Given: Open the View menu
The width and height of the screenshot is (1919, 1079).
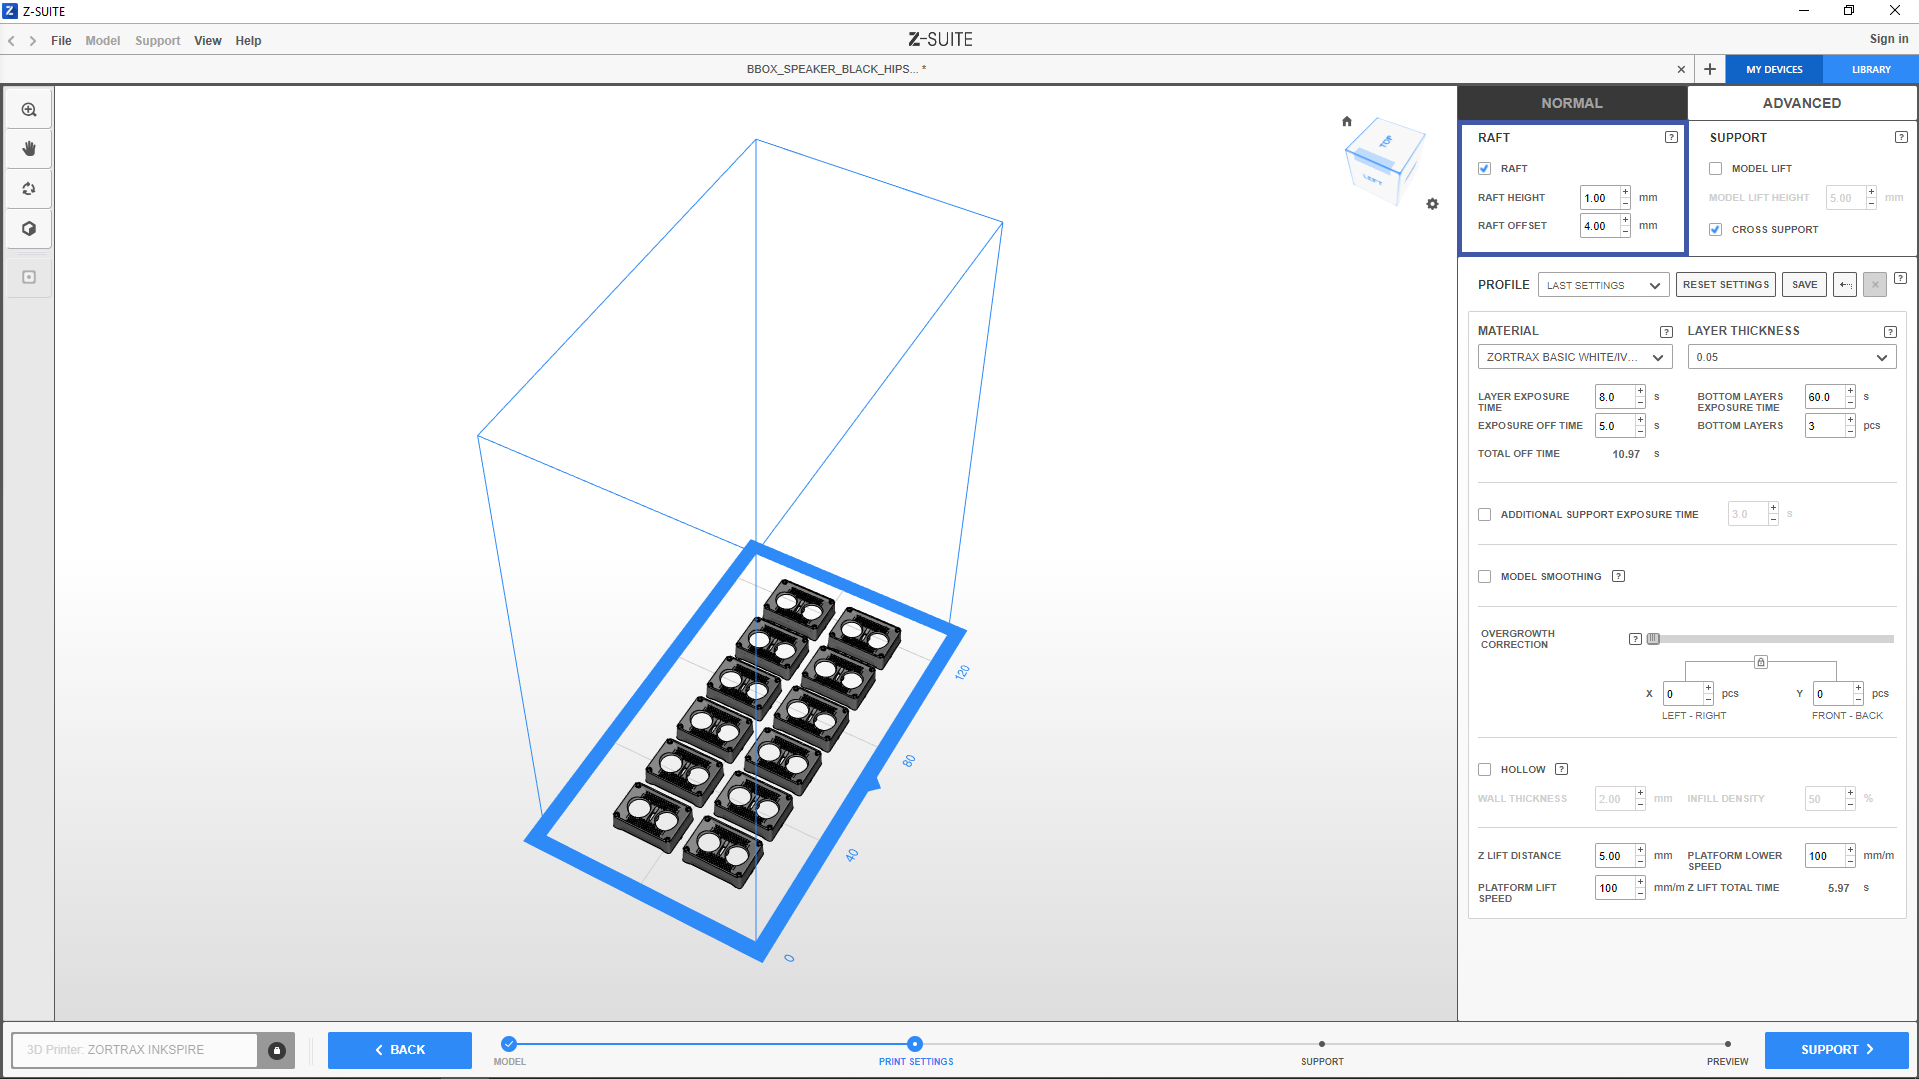Looking at the screenshot, I should coord(207,41).
